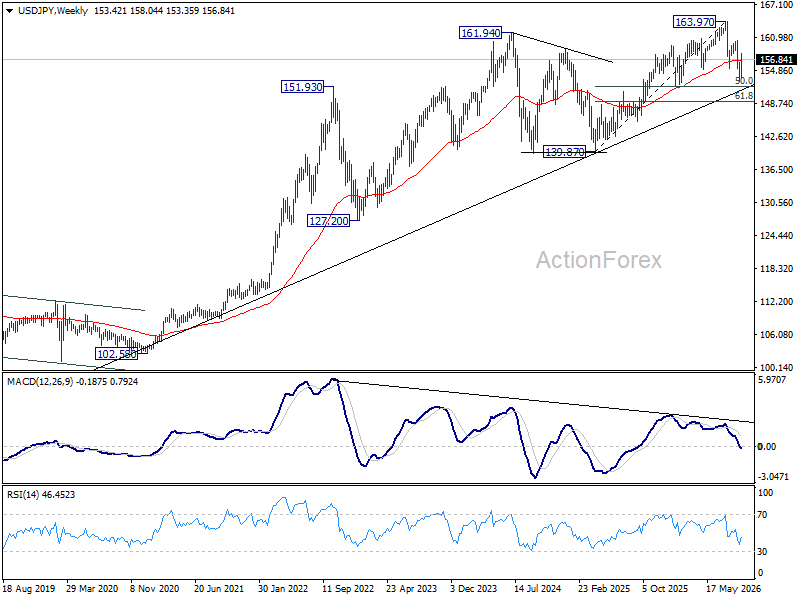Click the 11 Sep 2022 date marker
800x600 pixels.
click(348, 589)
